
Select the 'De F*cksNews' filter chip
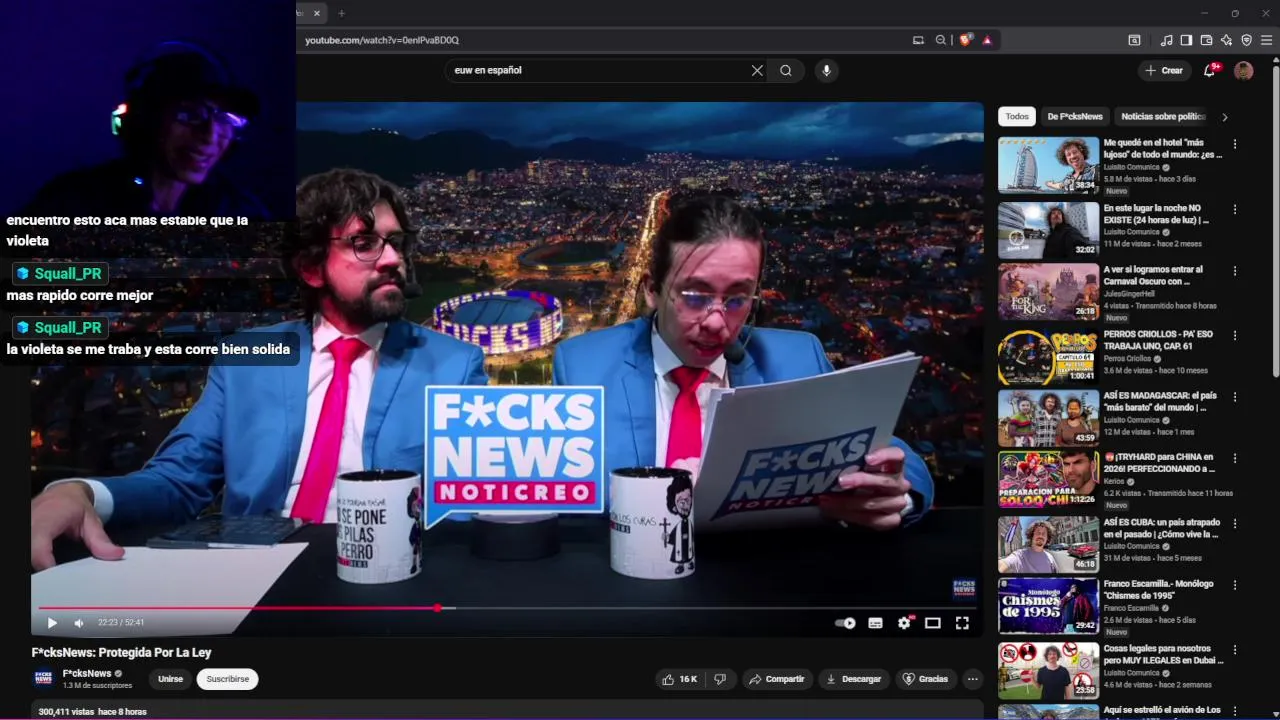pyautogui.click(x=1075, y=116)
